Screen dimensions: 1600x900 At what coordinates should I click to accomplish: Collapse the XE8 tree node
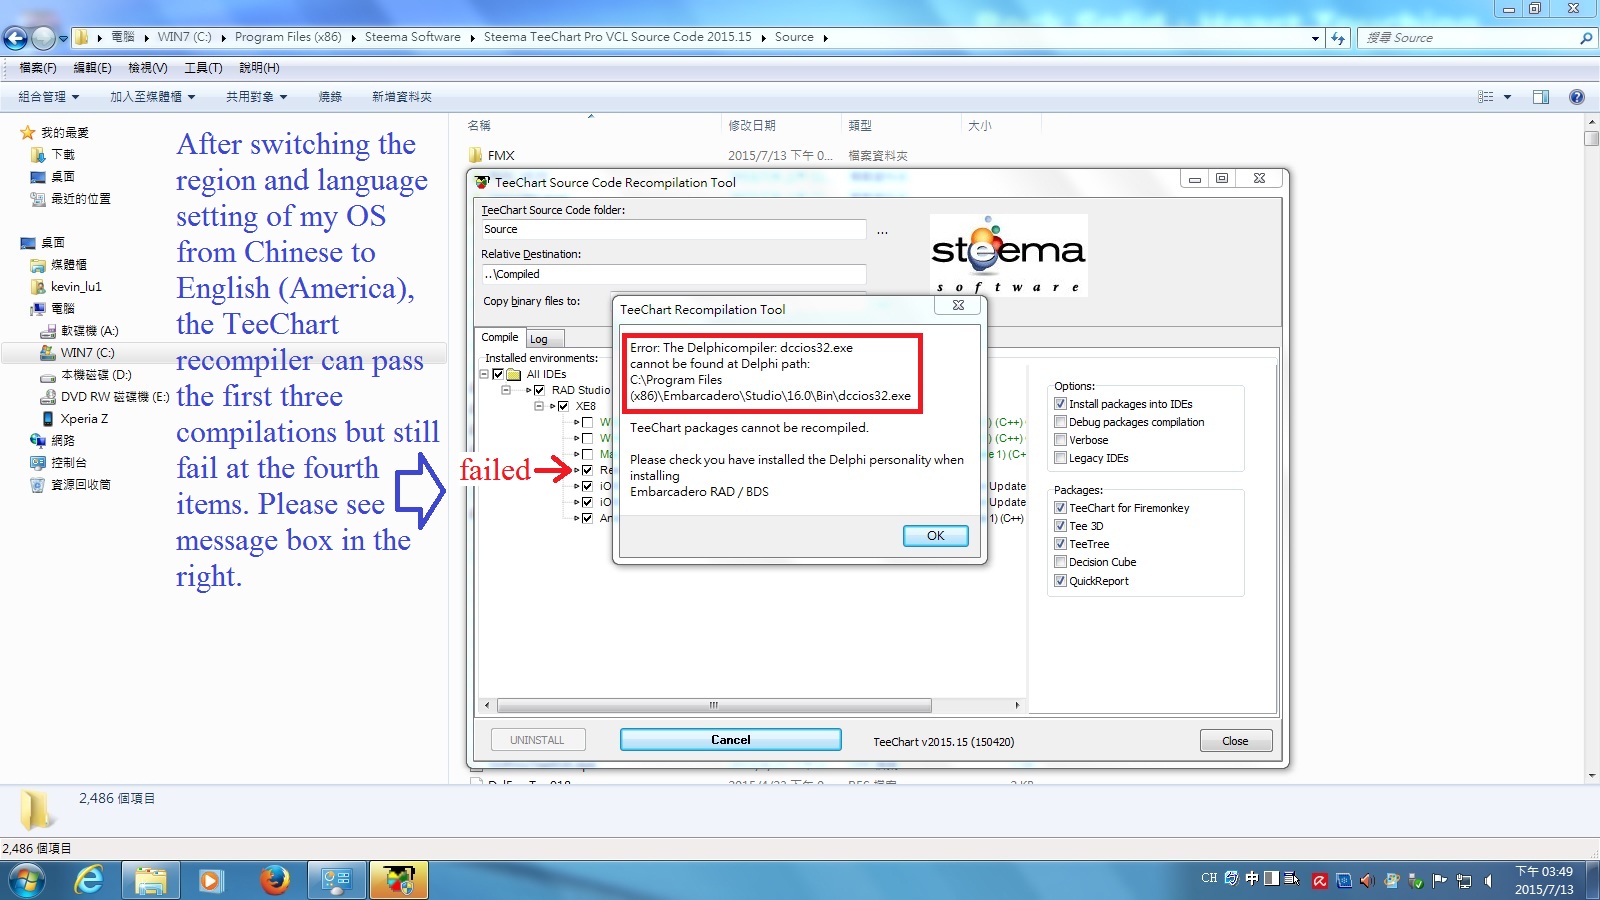pos(539,406)
